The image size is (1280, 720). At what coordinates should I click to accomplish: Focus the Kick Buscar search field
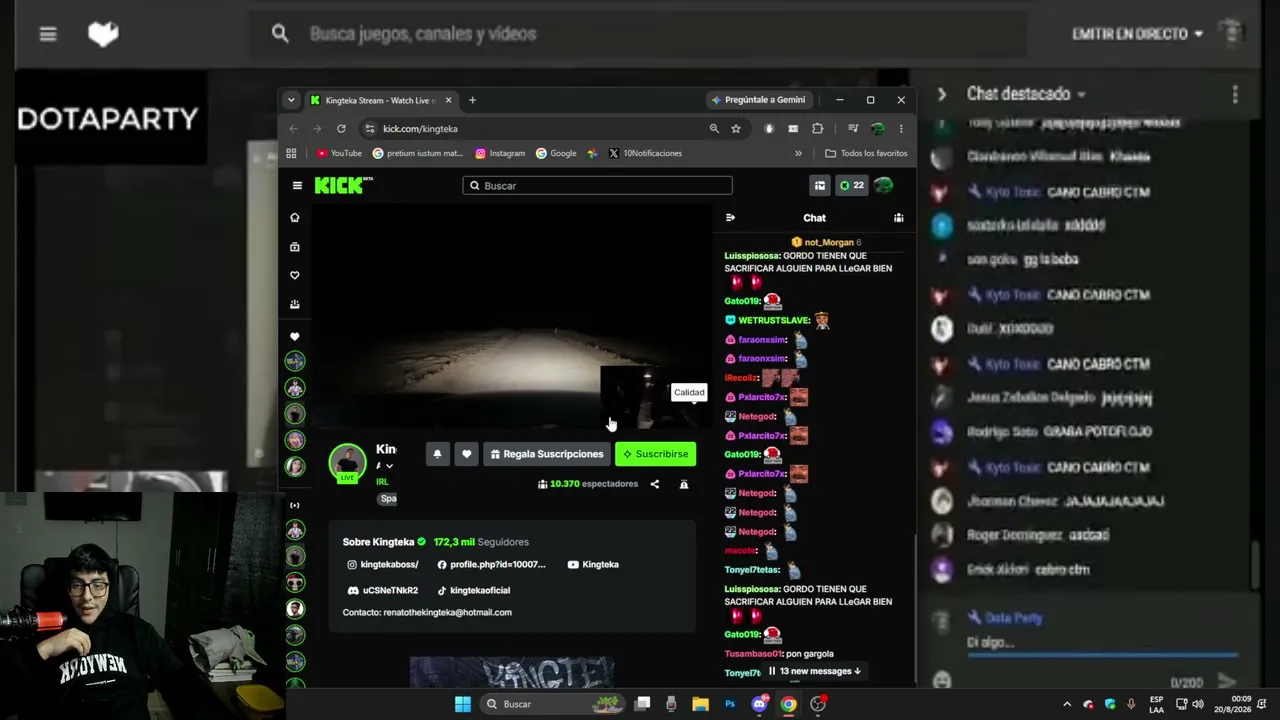(x=597, y=185)
